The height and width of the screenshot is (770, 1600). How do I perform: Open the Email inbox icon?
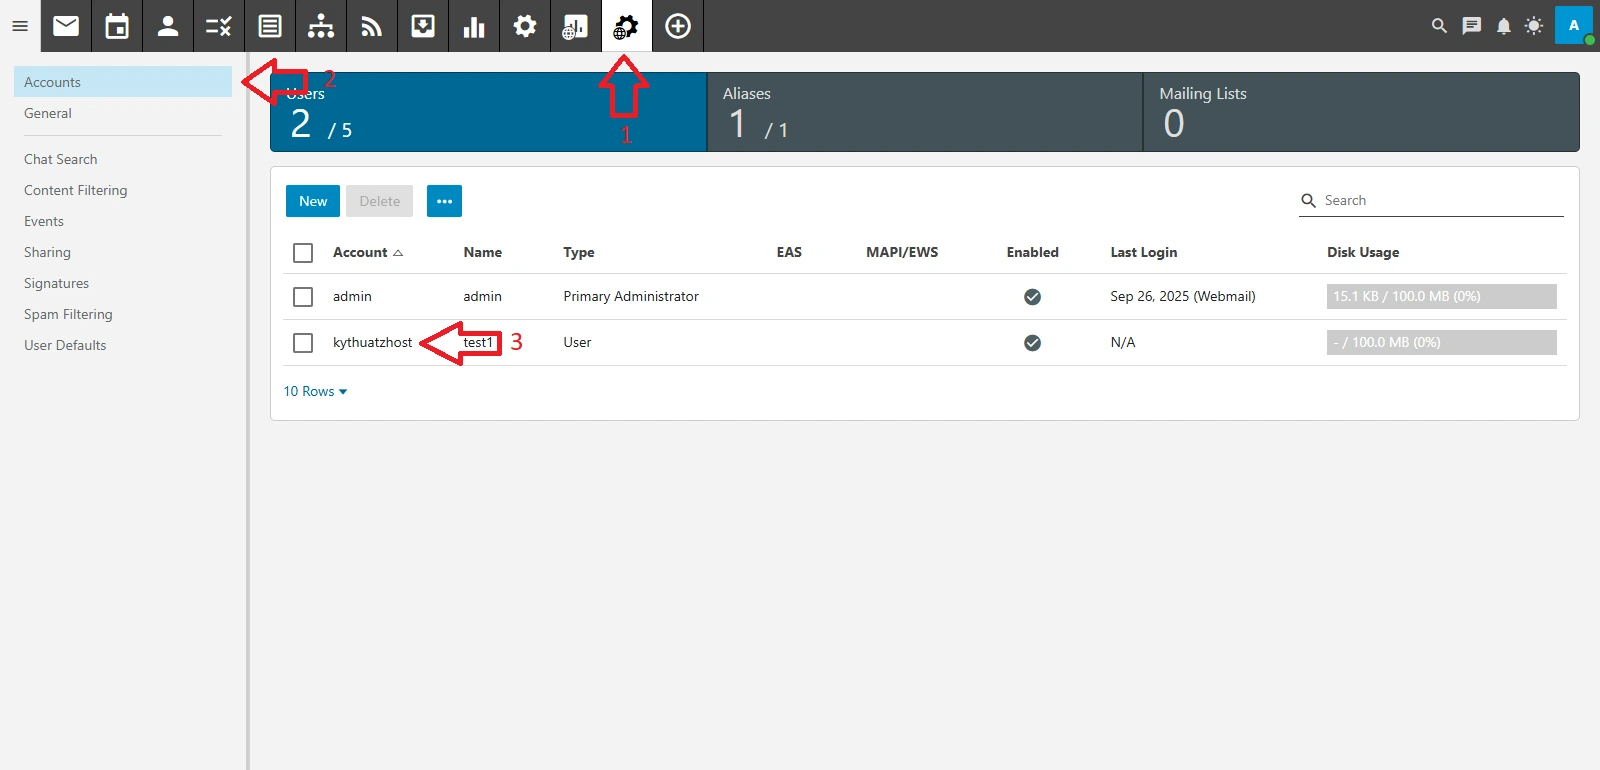[66, 26]
